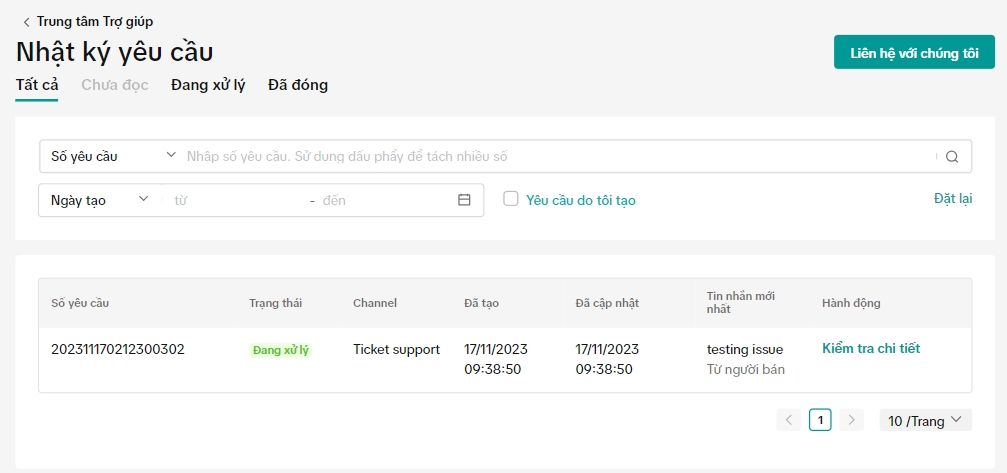This screenshot has height=473, width=1007.
Task: Click the request number search input field
Action: pyautogui.click(x=555, y=156)
